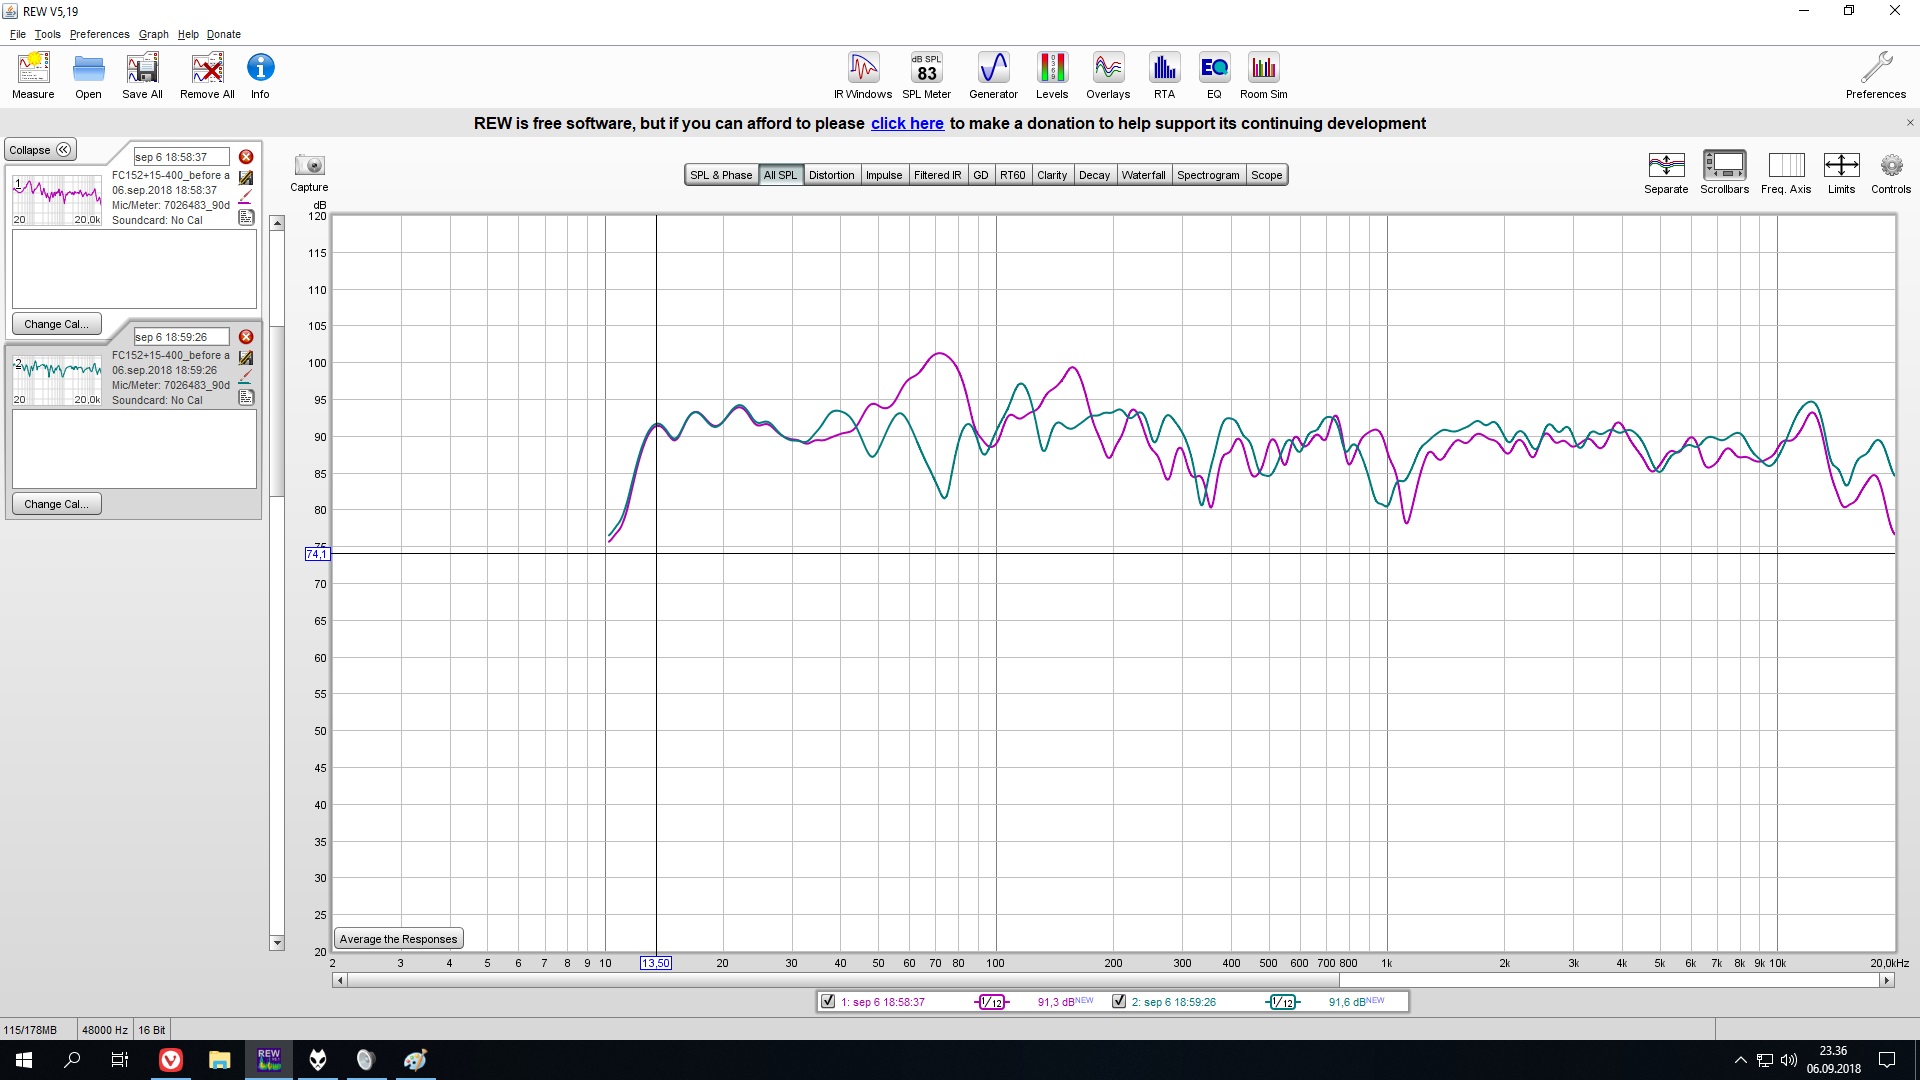Switch to Waterfall tab
1920x1080 pixels.
pyautogui.click(x=1143, y=175)
